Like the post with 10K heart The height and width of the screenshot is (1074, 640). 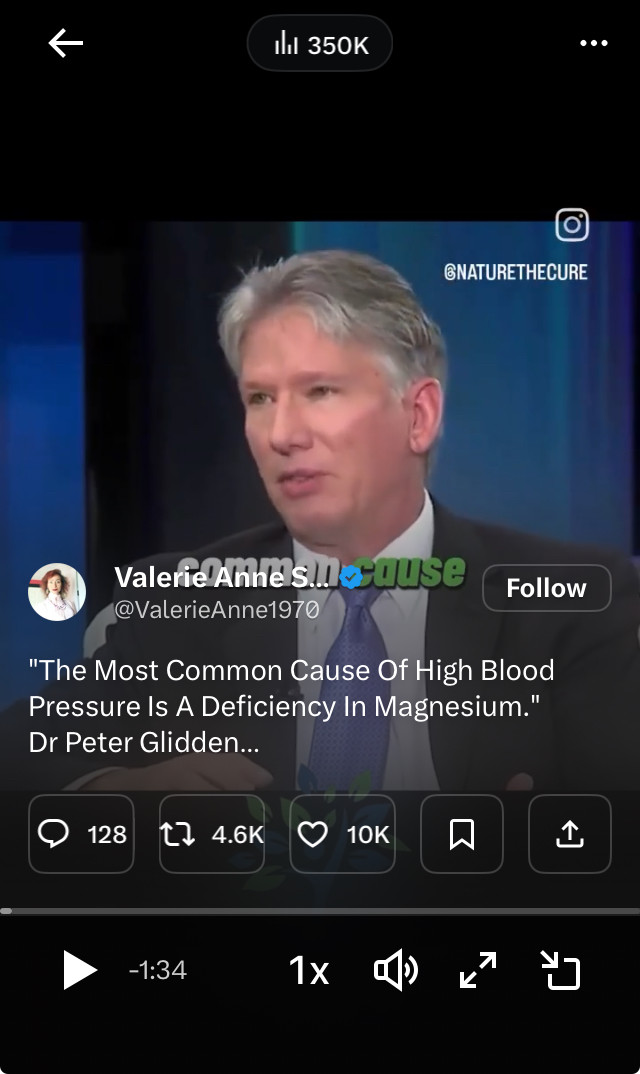(343, 834)
